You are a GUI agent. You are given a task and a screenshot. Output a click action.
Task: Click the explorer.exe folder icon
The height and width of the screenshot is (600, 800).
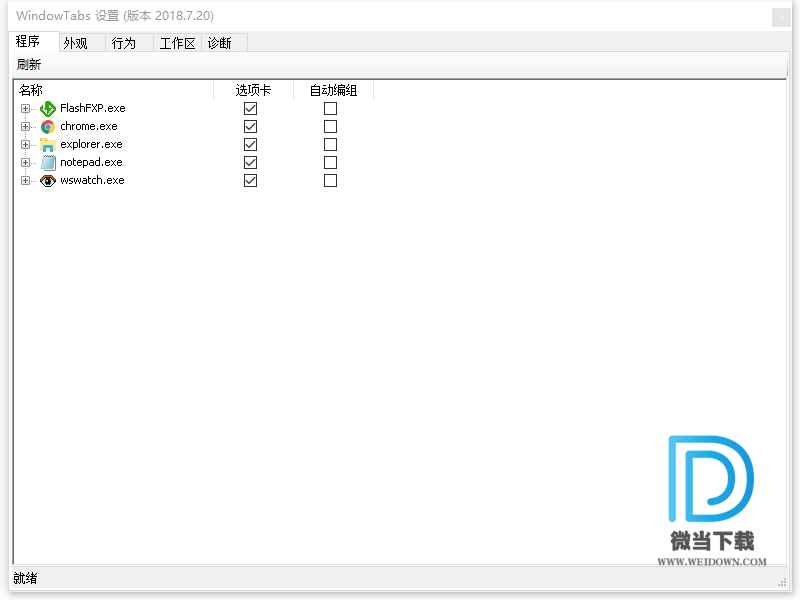coord(48,145)
